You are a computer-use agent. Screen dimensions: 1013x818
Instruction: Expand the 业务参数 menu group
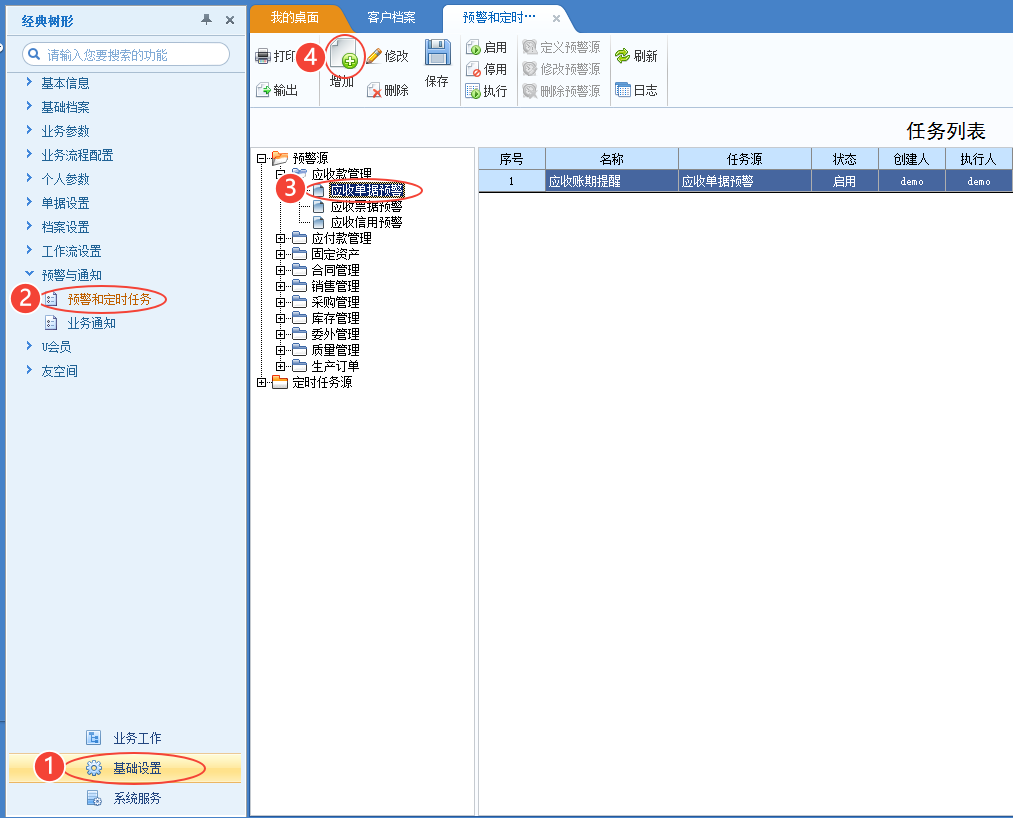coord(29,130)
